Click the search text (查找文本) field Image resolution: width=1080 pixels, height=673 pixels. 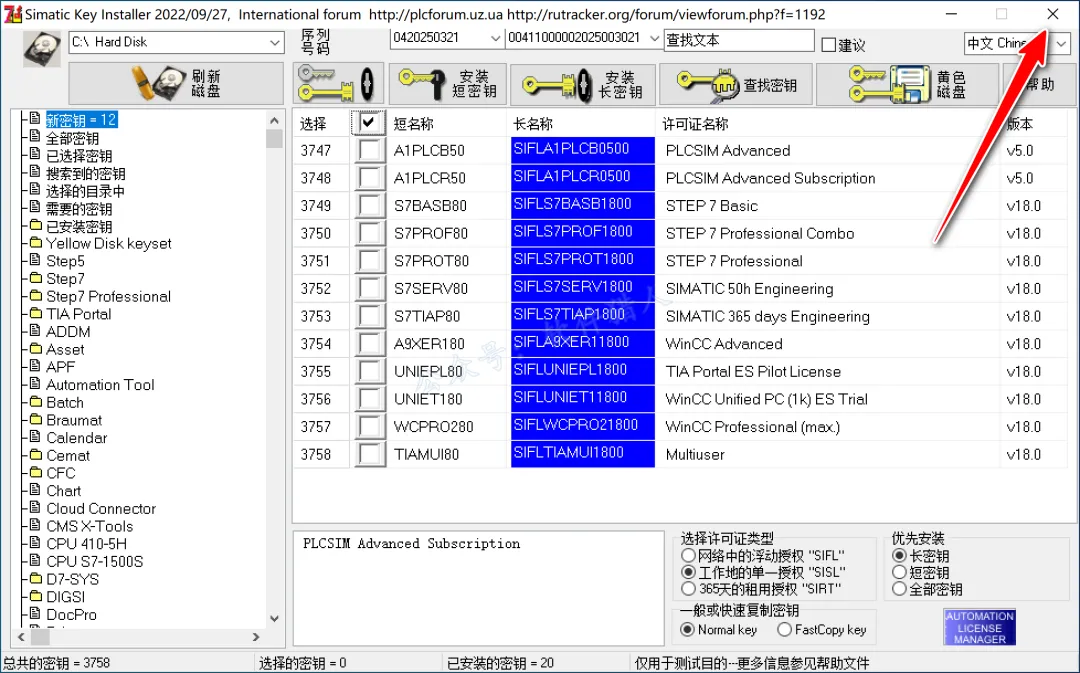point(738,41)
